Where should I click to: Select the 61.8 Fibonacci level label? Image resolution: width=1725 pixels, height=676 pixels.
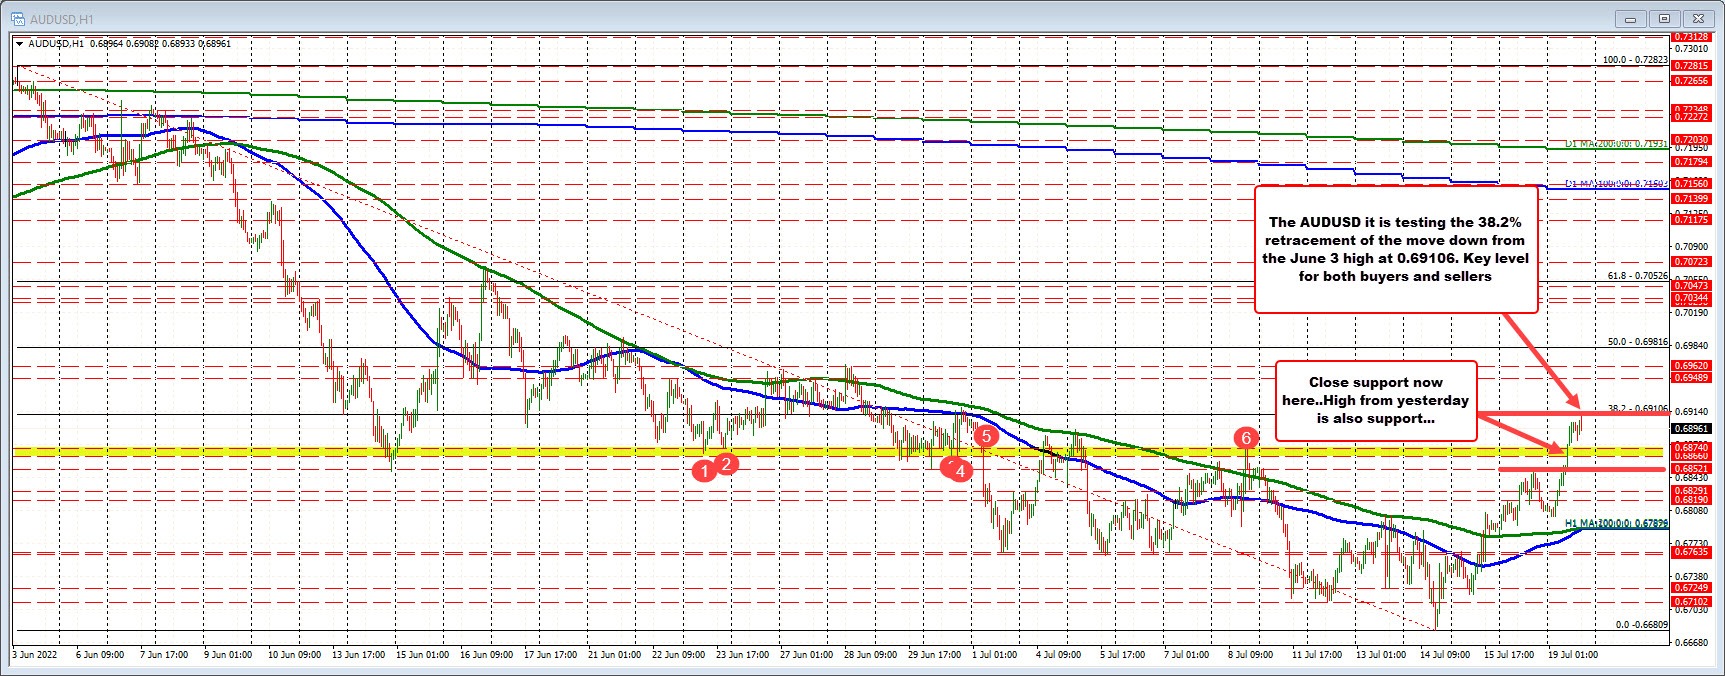click(x=1634, y=276)
